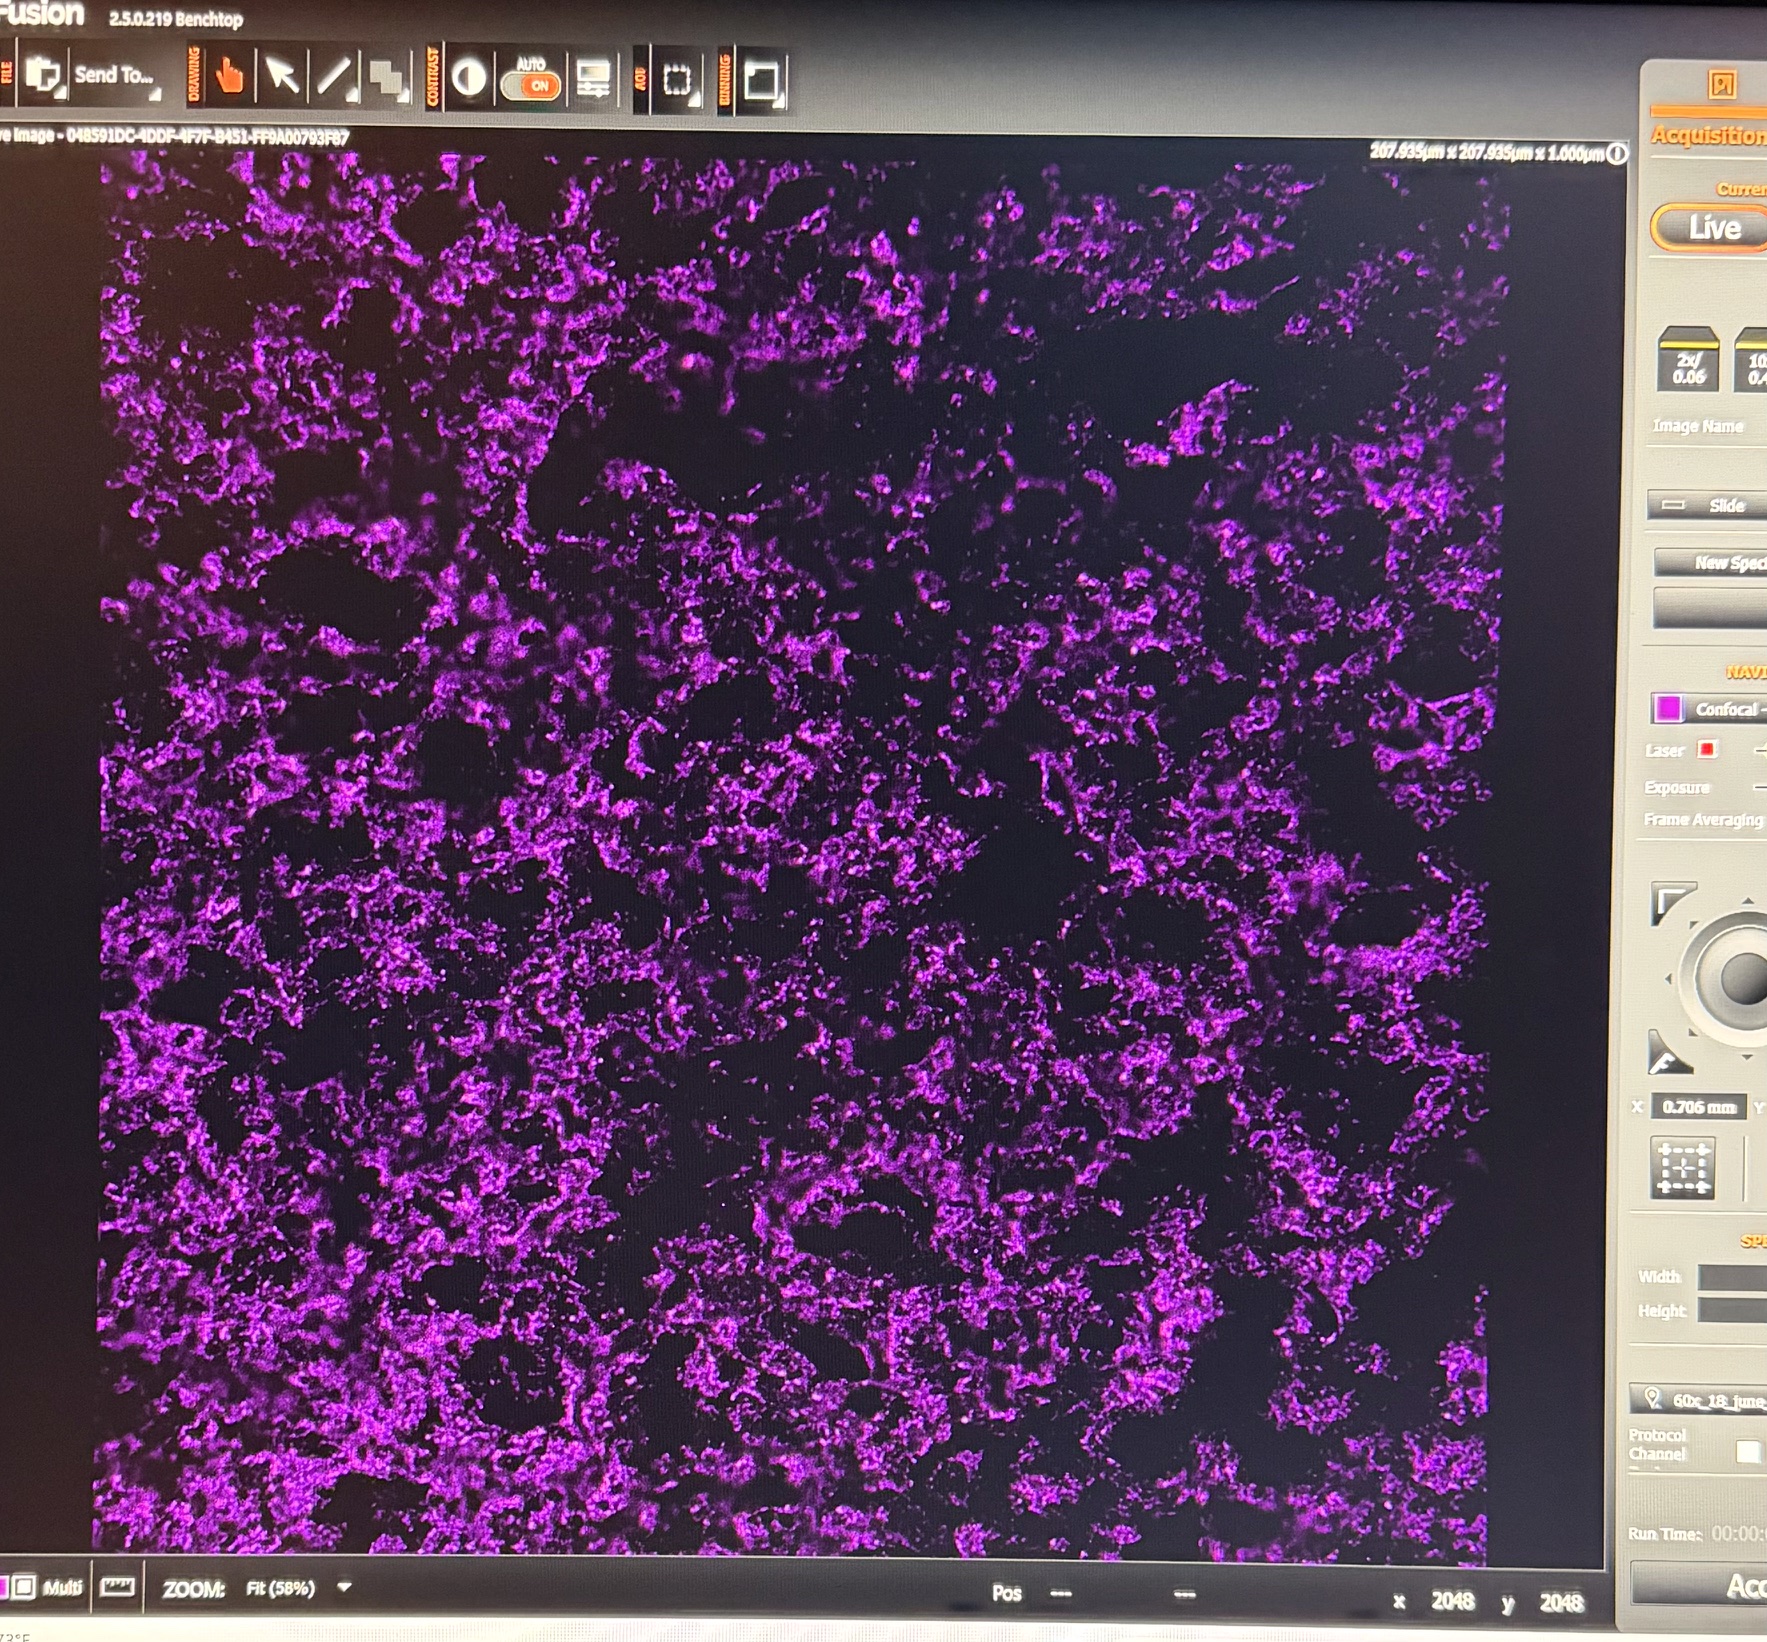Click the Acquisition panel icon at top
The height and width of the screenshot is (1642, 1767).
click(x=1722, y=85)
